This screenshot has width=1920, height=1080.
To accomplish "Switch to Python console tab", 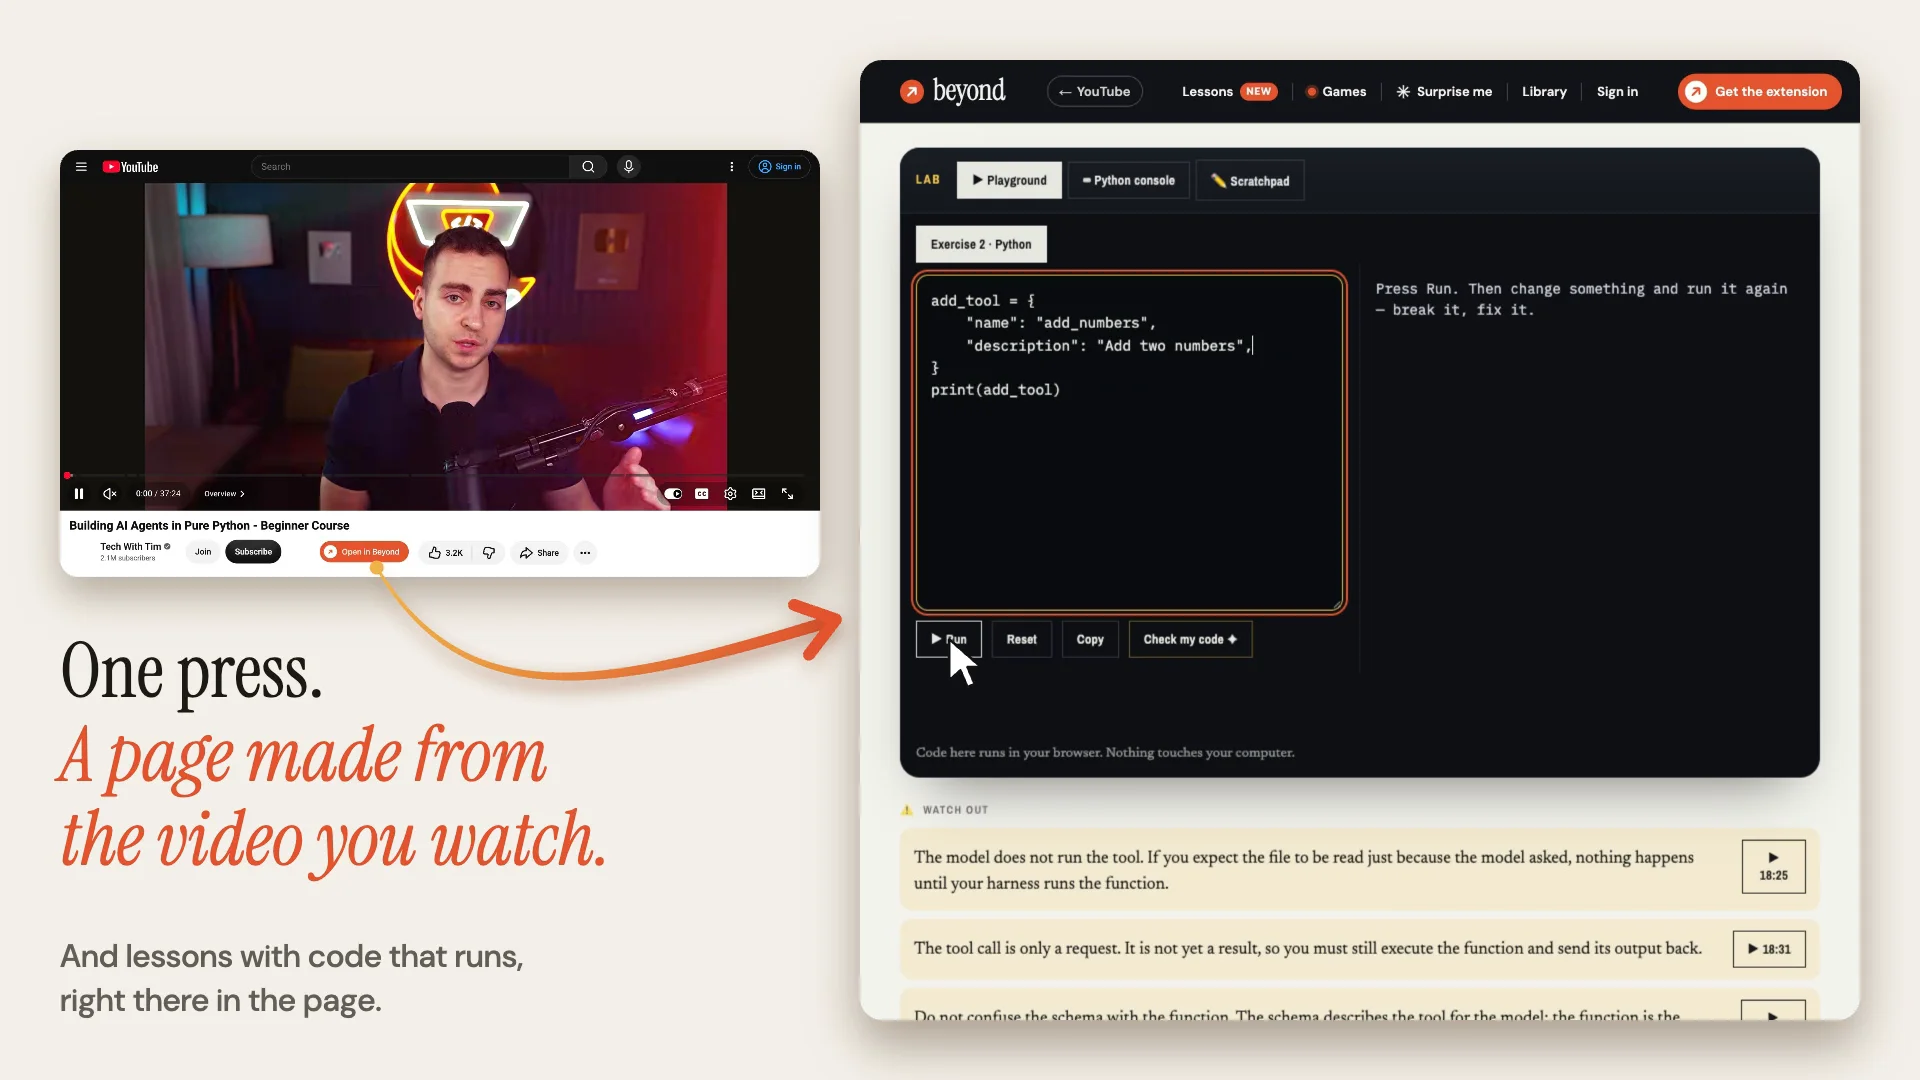I will point(1128,181).
